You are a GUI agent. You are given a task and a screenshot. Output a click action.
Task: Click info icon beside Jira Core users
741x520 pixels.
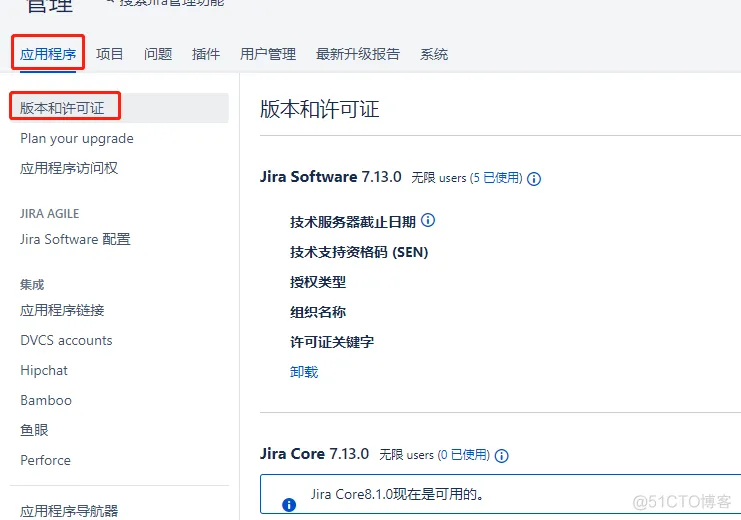(501, 456)
